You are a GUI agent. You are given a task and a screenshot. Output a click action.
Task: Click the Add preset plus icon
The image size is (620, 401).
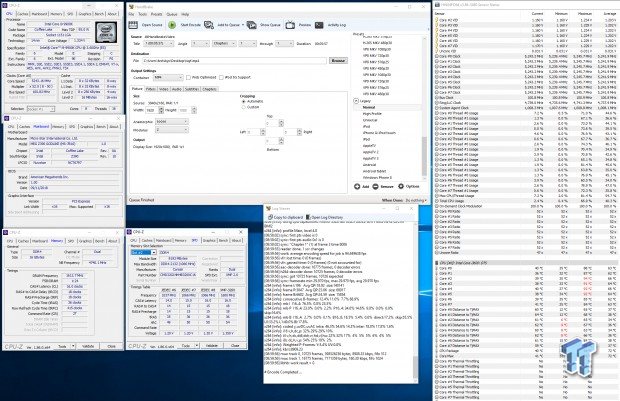(357, 186)
